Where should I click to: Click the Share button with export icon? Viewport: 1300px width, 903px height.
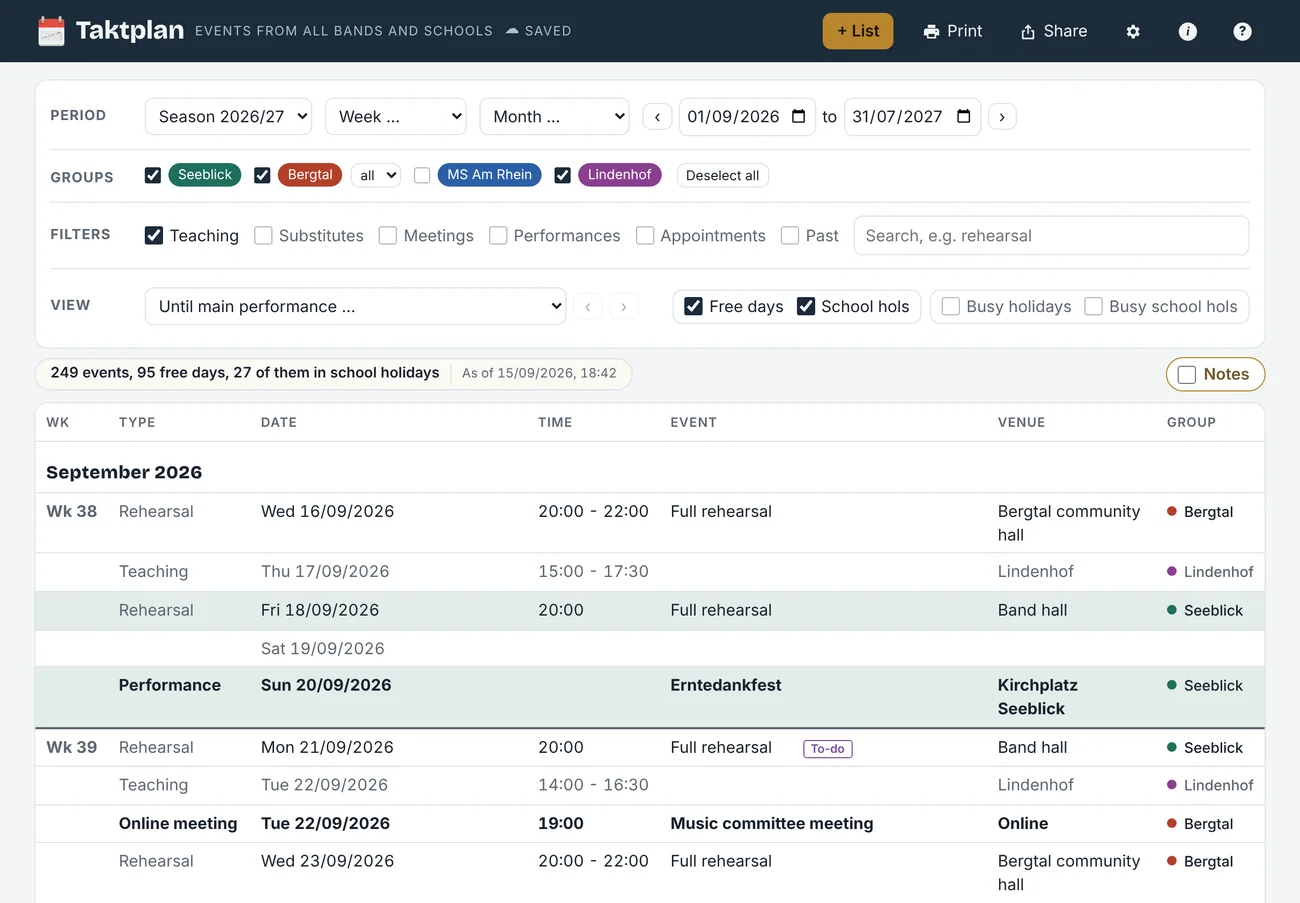(1053, 31)
